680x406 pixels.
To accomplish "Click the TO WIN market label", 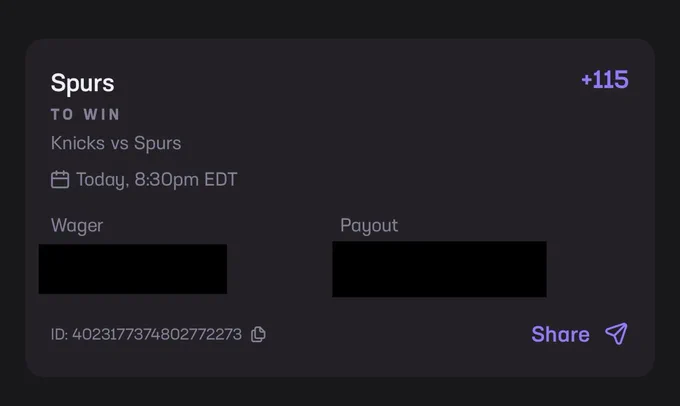I will click(85, 115).
